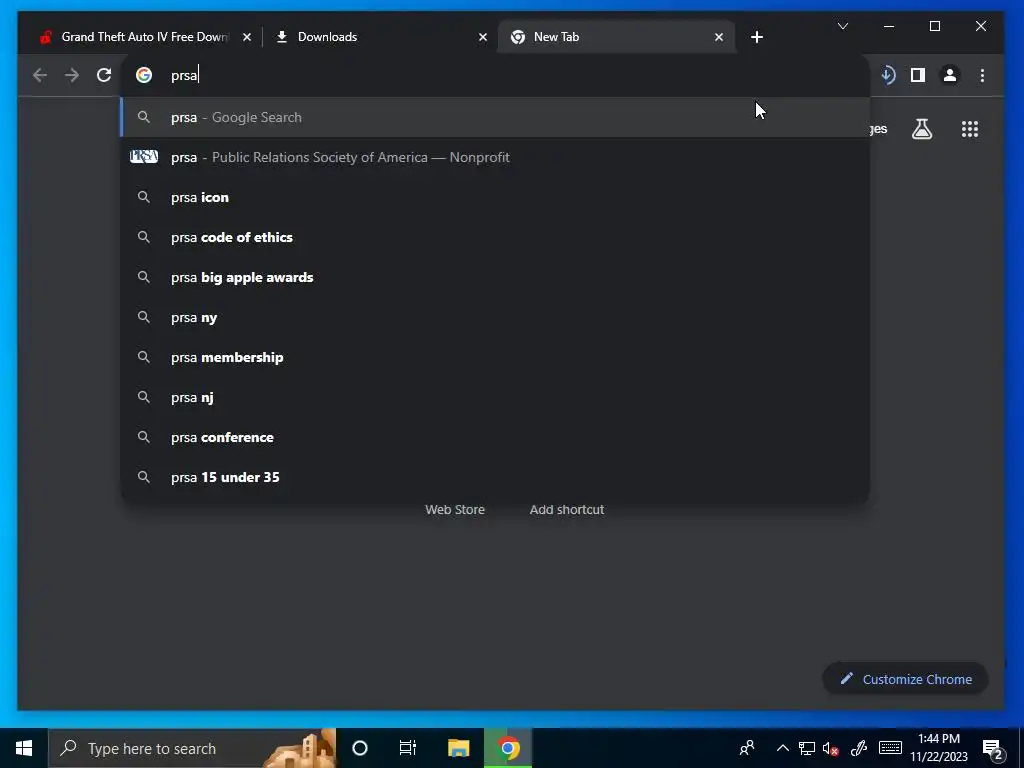Choose 'prsa 15 under 35' suggestion

pos(494,477)
